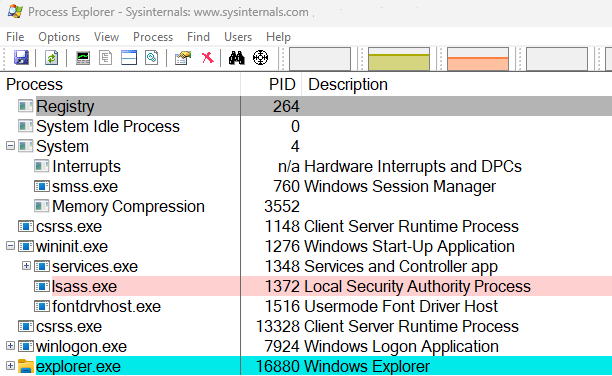Click the fontdrvhost.exe process icon
This screenshot has width=612, height=376.
(41, 306)
